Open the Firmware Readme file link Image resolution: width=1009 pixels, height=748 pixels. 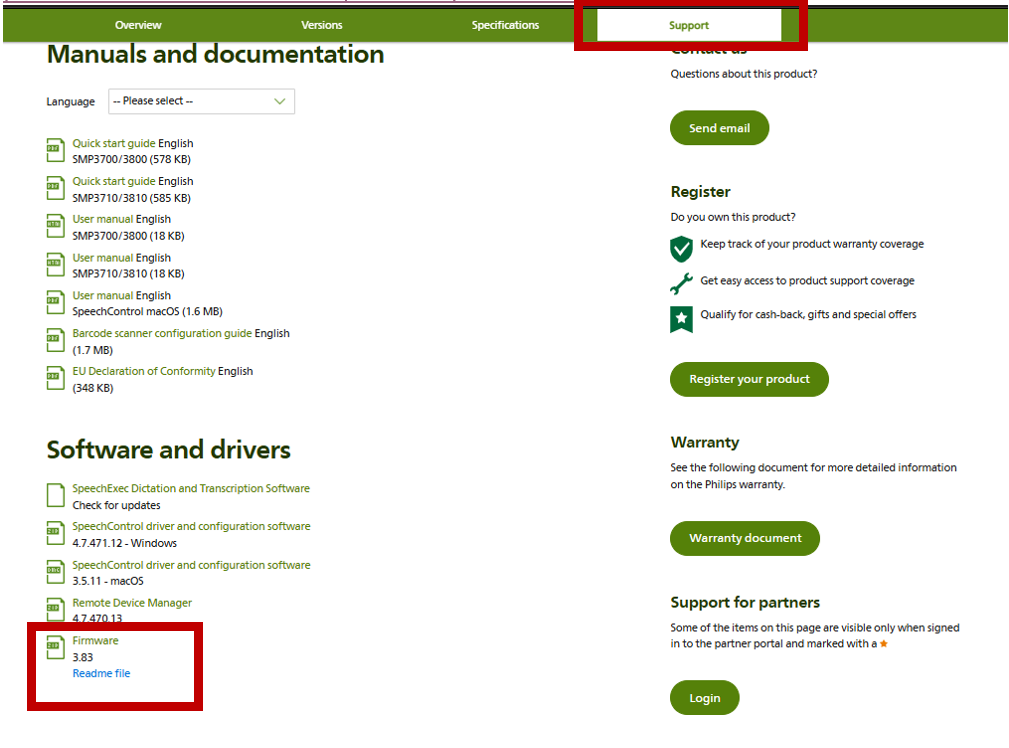click(x=101, y=674)
